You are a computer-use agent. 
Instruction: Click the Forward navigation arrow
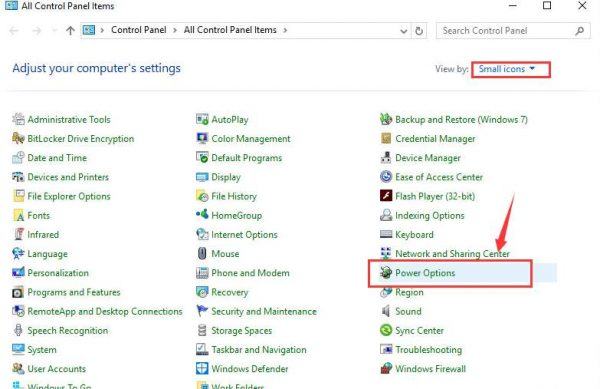[x=36, y=31]
